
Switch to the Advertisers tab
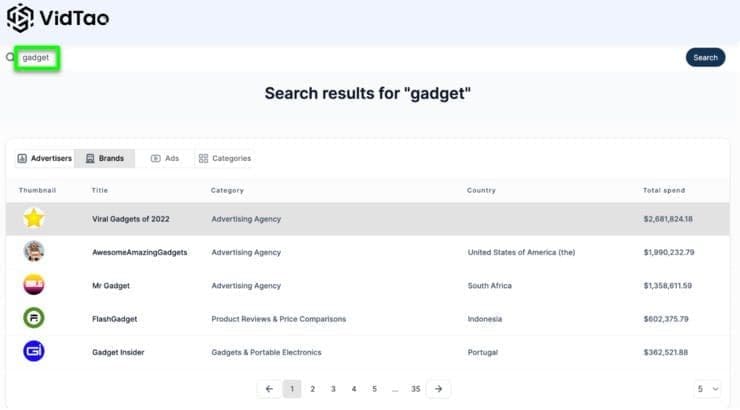click(45, 159)
